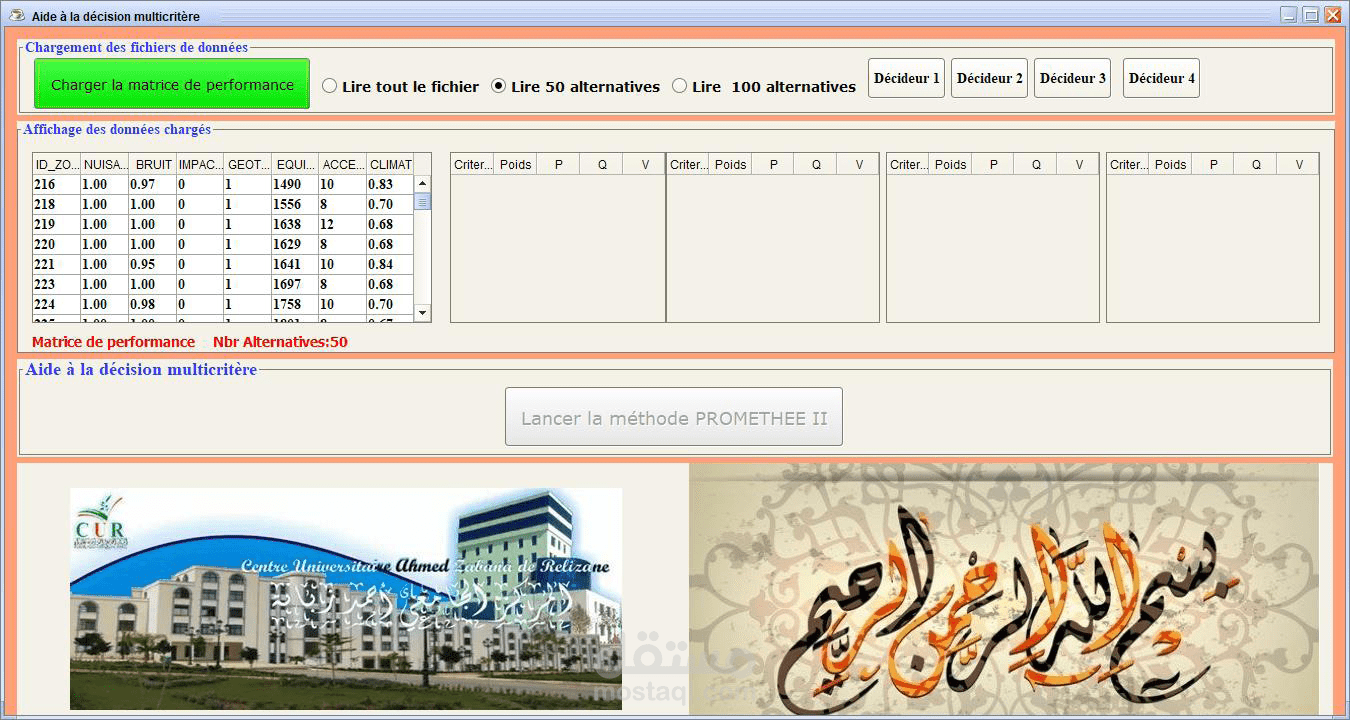Close the Aide à la décision window
The width and height of the screenshot is (1350, 720).
pos(1333,15)
